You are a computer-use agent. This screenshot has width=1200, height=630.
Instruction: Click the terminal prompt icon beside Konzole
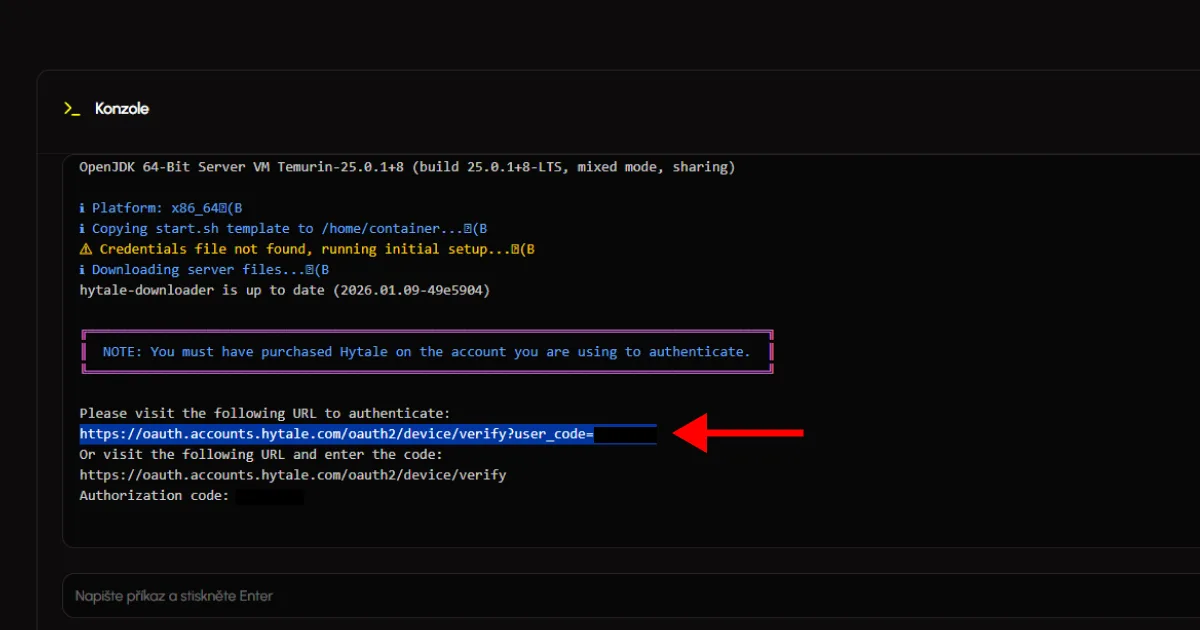71,109
